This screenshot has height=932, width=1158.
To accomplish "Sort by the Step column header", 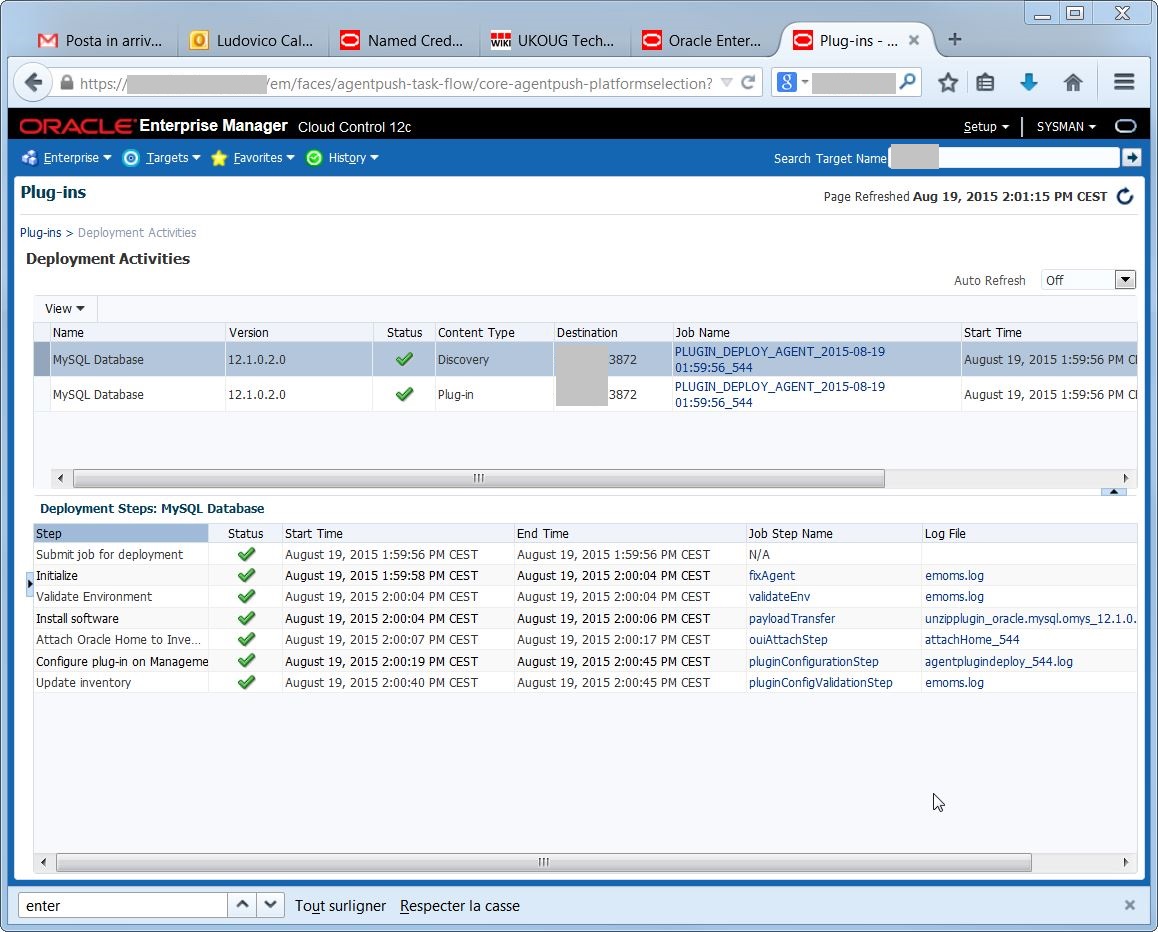I will (x=121, y=533).
